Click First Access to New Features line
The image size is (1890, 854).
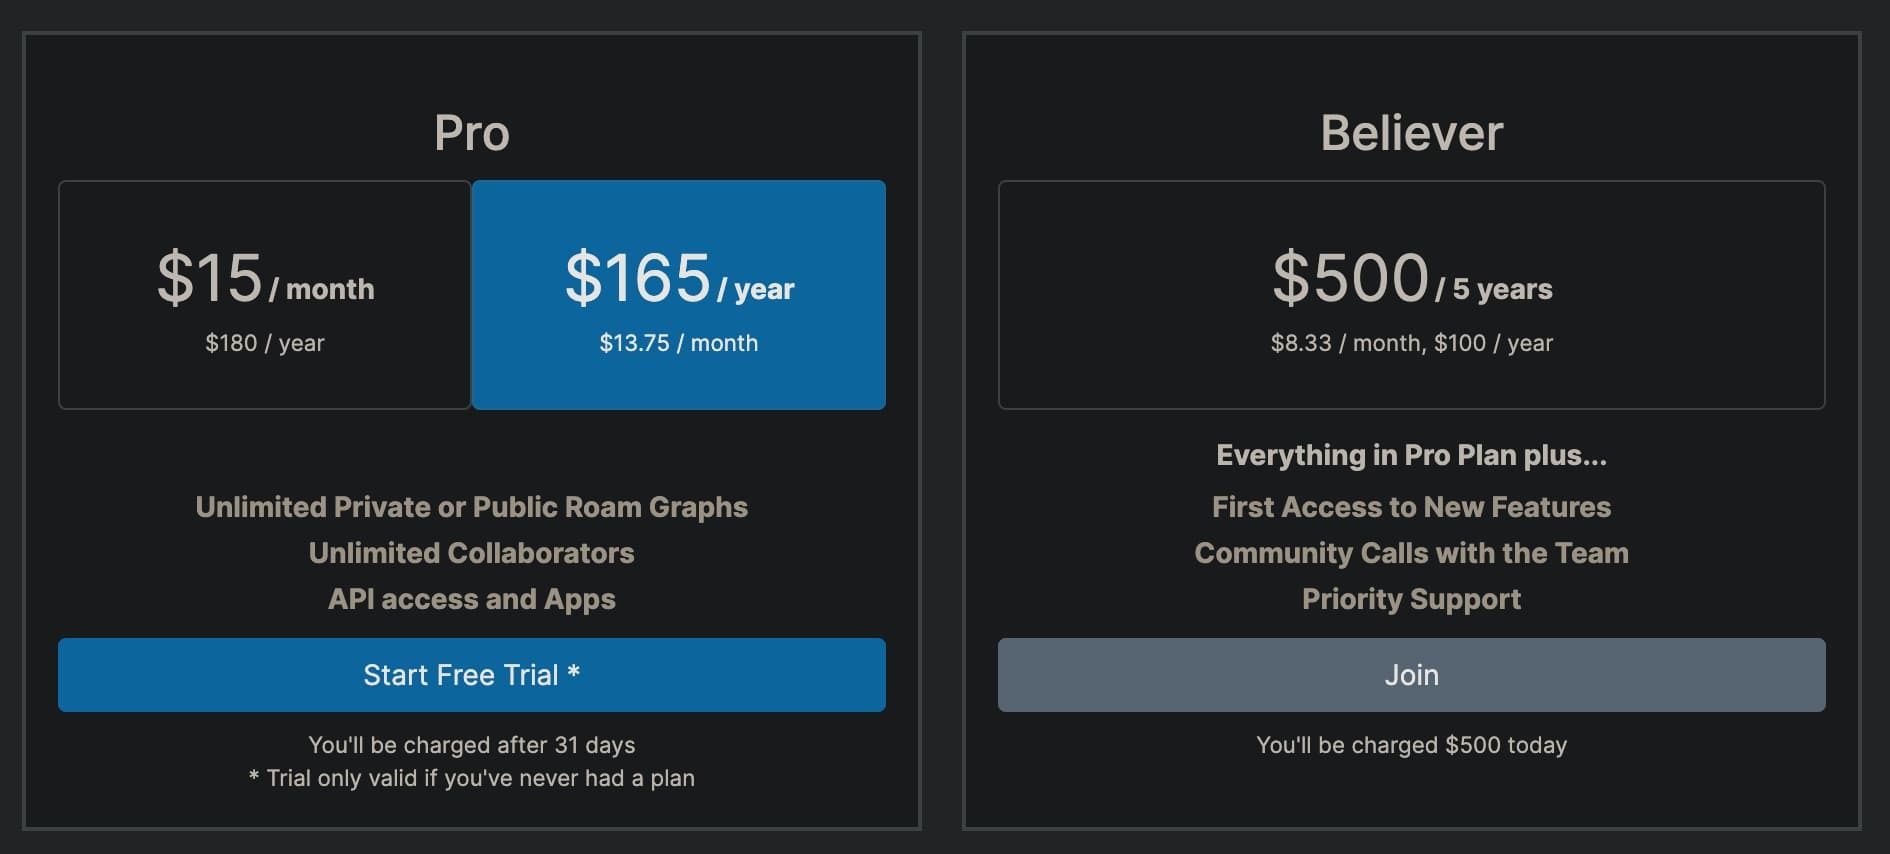[1411, 507]
